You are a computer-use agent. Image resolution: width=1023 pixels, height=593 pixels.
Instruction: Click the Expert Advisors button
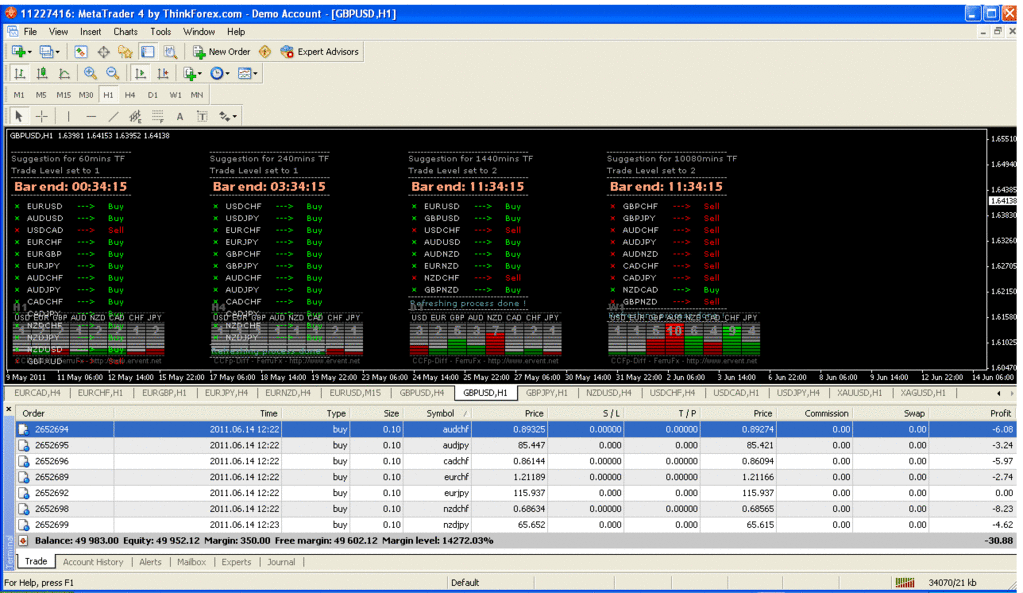pos(320,52)
